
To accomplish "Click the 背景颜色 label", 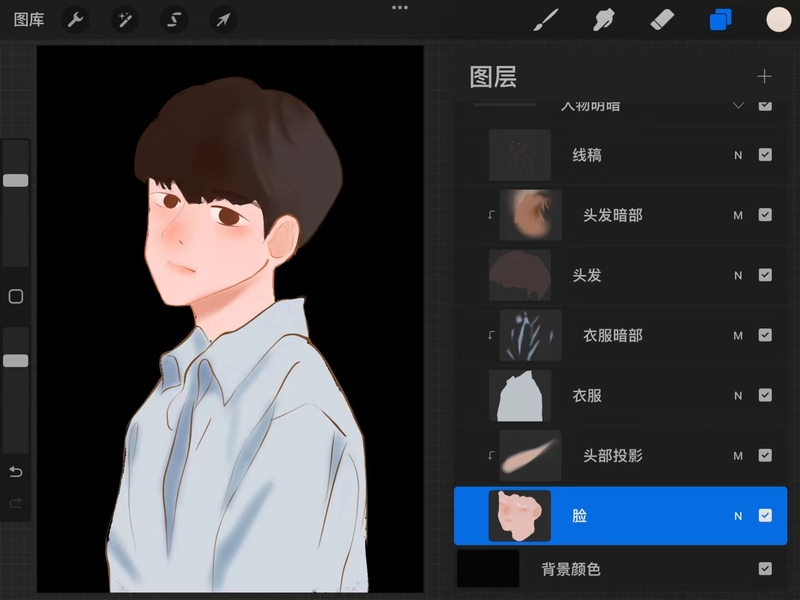I will pyautogui.click(x=571, y=569).
